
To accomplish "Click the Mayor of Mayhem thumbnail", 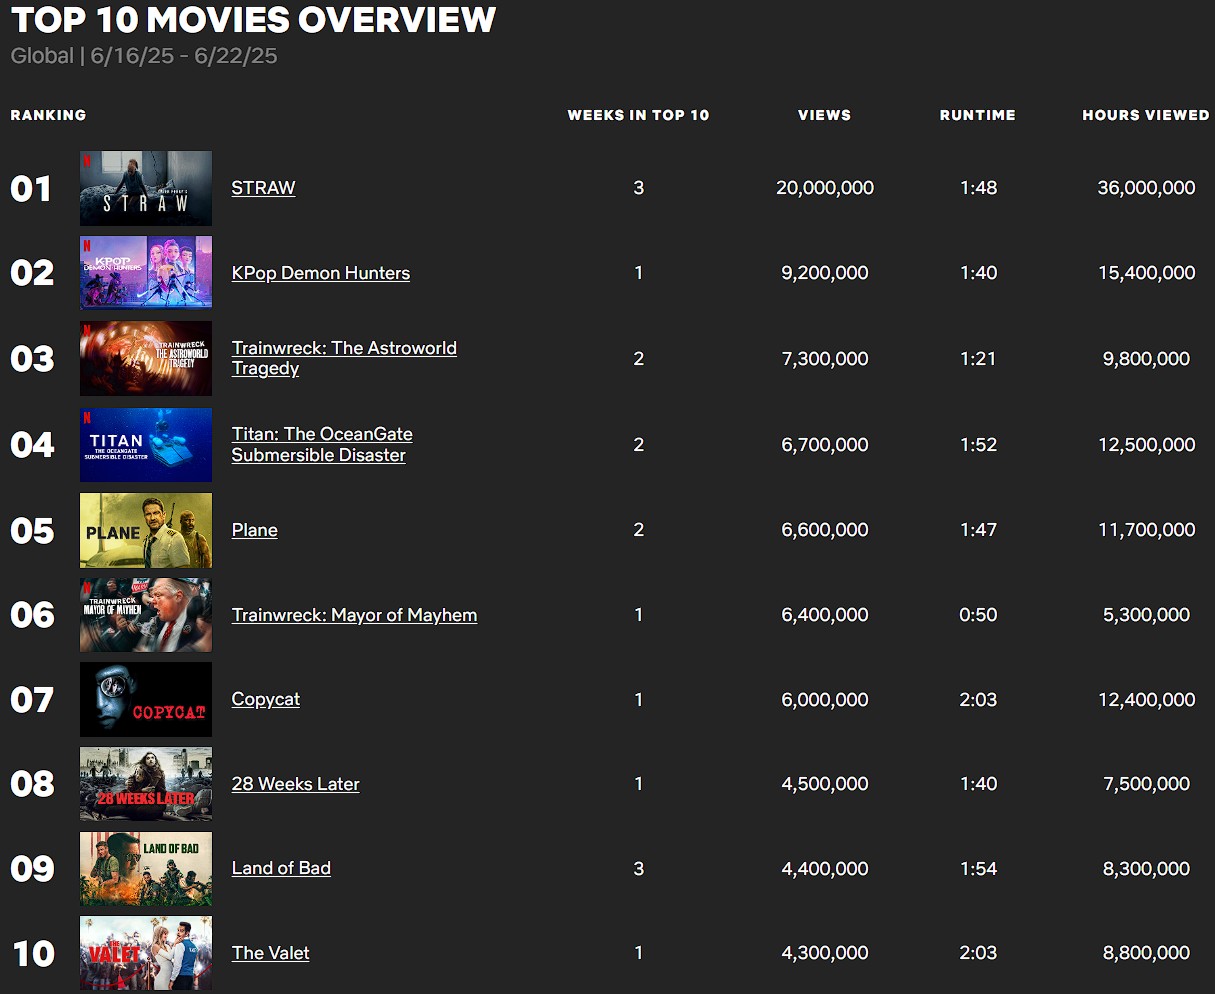I will [x=146, y=615].
